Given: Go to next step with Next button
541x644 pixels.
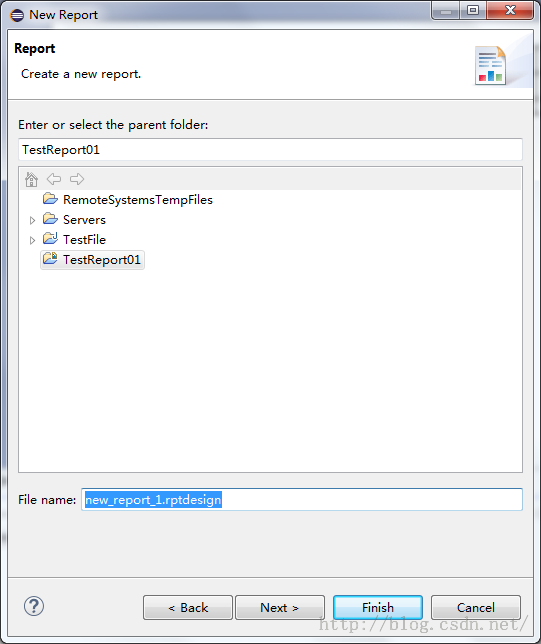Looking at the screenshot, I should (x=280, y=607).
